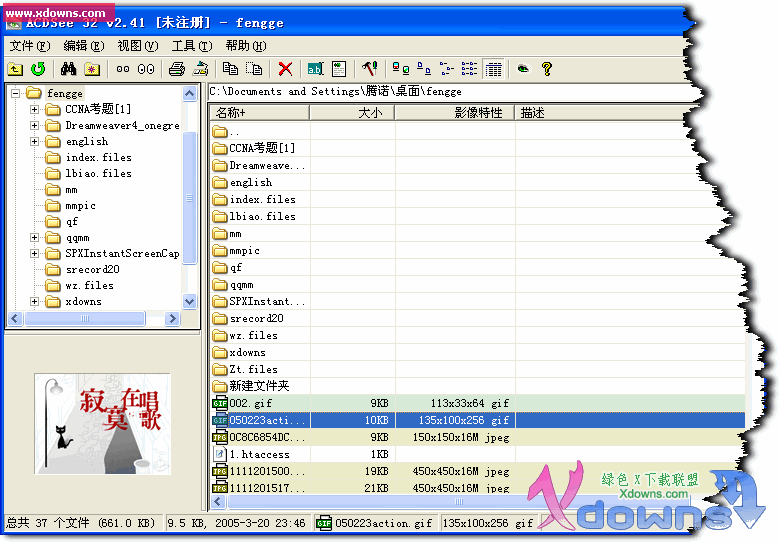The image size is (780, 542).
Task: Click the large double-circle zoom icon
Action: pyautogui.click(x=146, y=69)
